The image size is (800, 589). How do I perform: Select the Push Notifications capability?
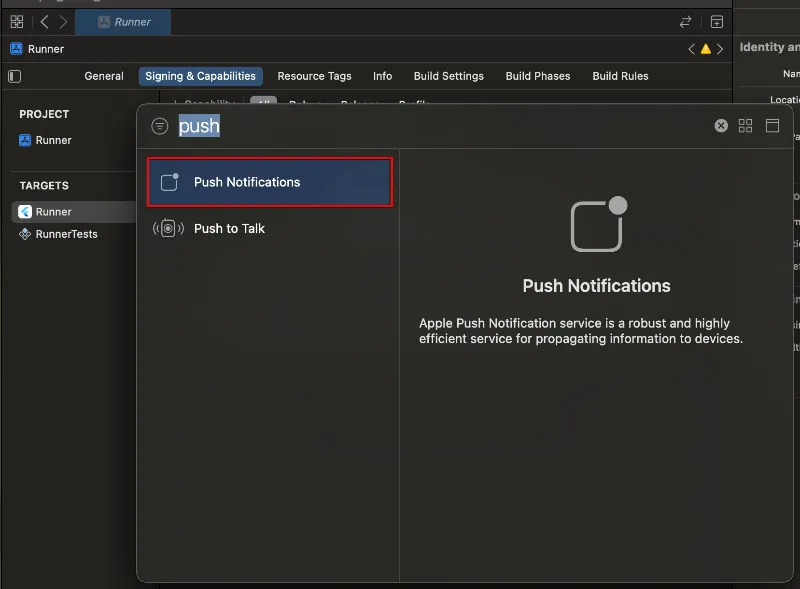270,182
